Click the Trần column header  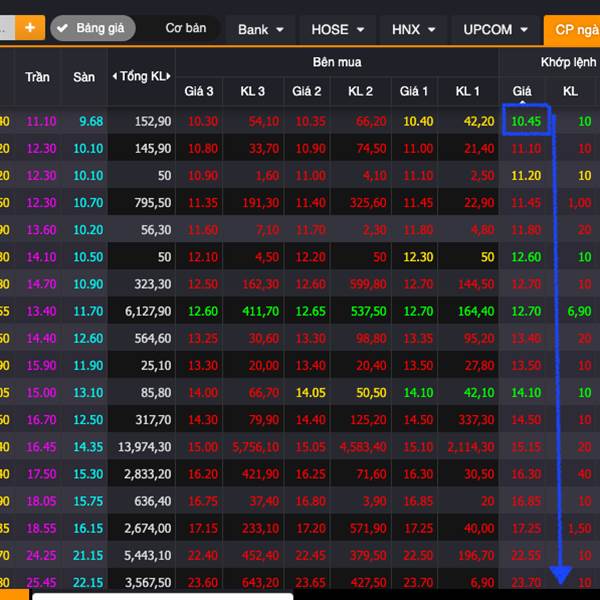(38, 77)
